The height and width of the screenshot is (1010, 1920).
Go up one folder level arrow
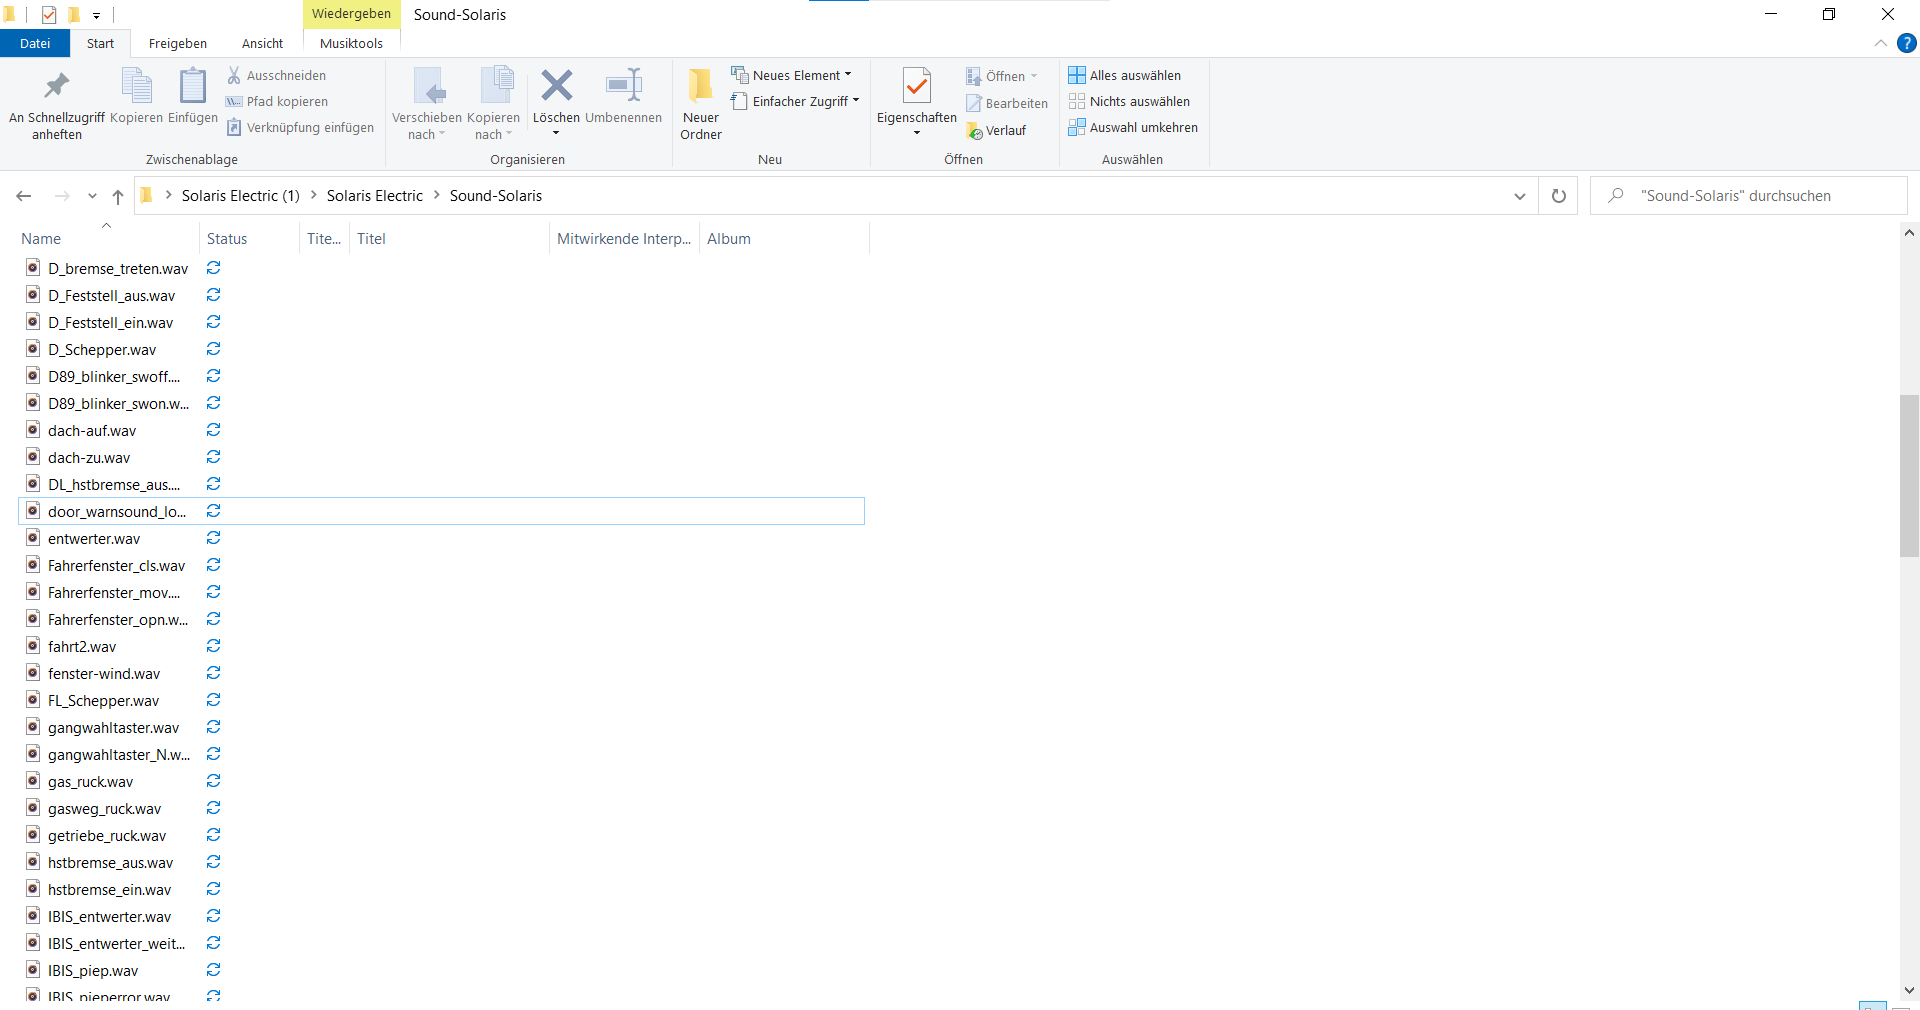118,196
